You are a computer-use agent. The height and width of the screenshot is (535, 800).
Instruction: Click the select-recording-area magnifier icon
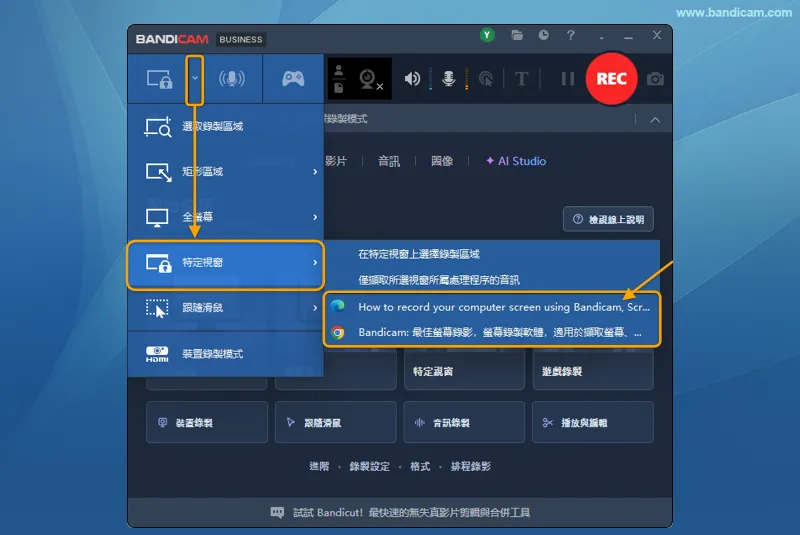(x=158, y=127)
